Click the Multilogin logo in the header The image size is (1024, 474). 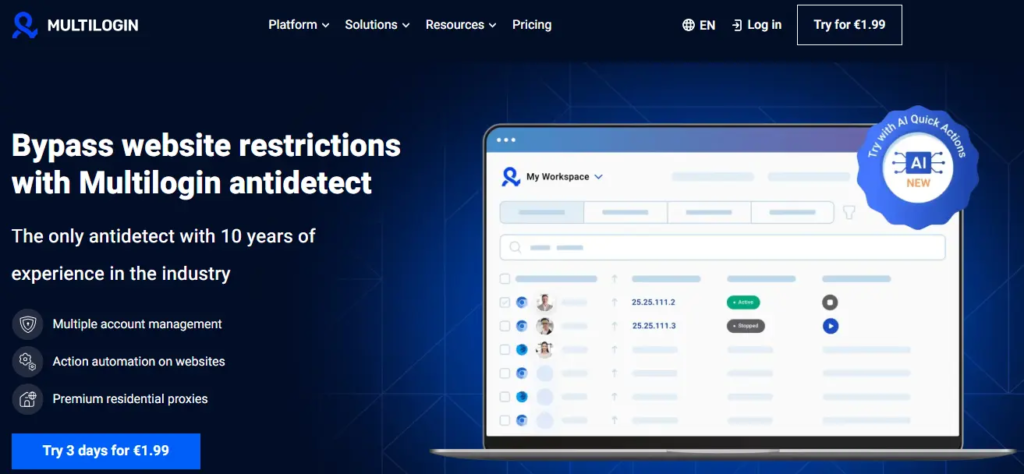[x=75, y=25]
